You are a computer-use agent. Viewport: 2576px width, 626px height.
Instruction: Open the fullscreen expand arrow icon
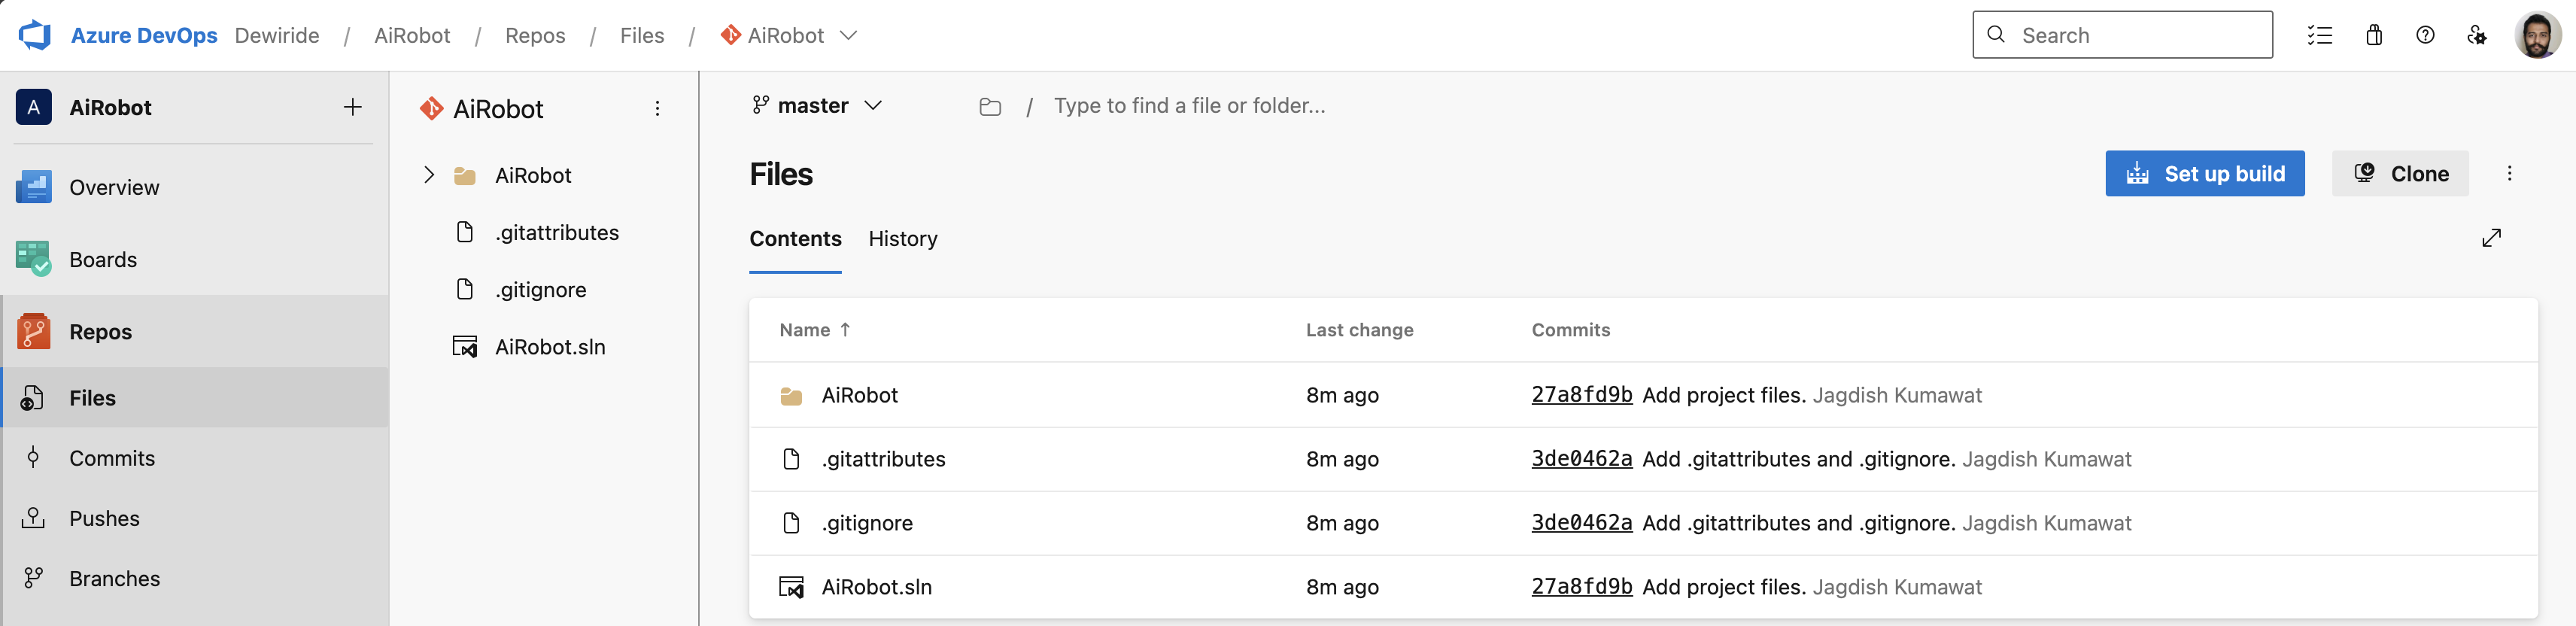[x=2492, y=238]
